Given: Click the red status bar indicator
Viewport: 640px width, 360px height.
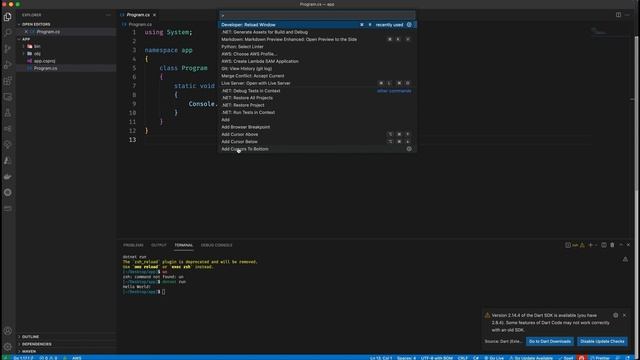Looking at the screenshot, I should click(582, 358).
